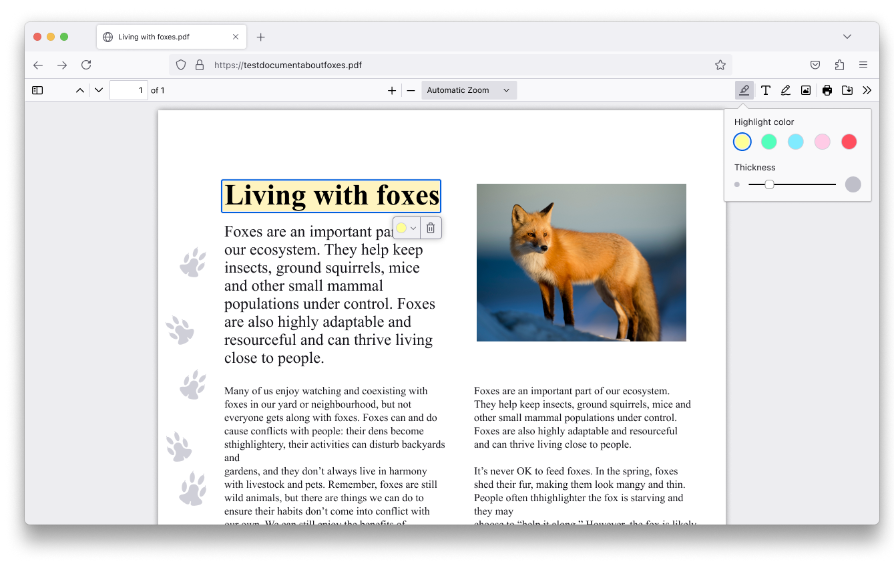Delete the highlight with trash icon
This screenshot has width=894, height=561.
(x=430, y=228)
